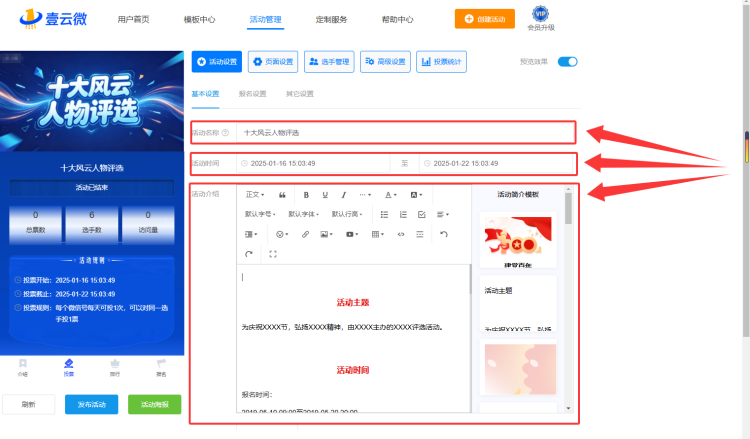Open the 正文 heading style dropdown

click(x=255, y=195)
